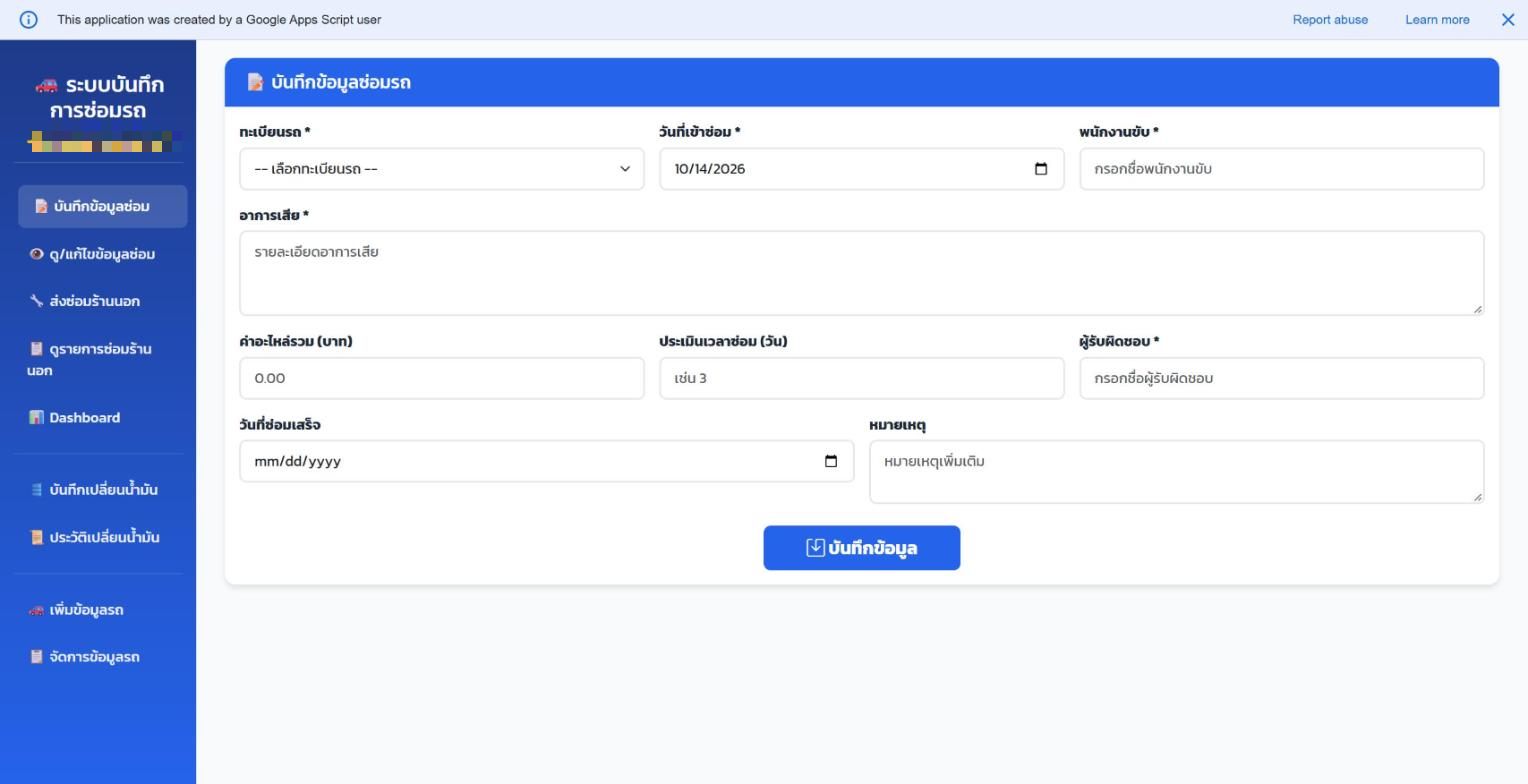
Task: Click the ประเมินเวลาซ่อม (วัน) field
Action: tap(861, 378)
